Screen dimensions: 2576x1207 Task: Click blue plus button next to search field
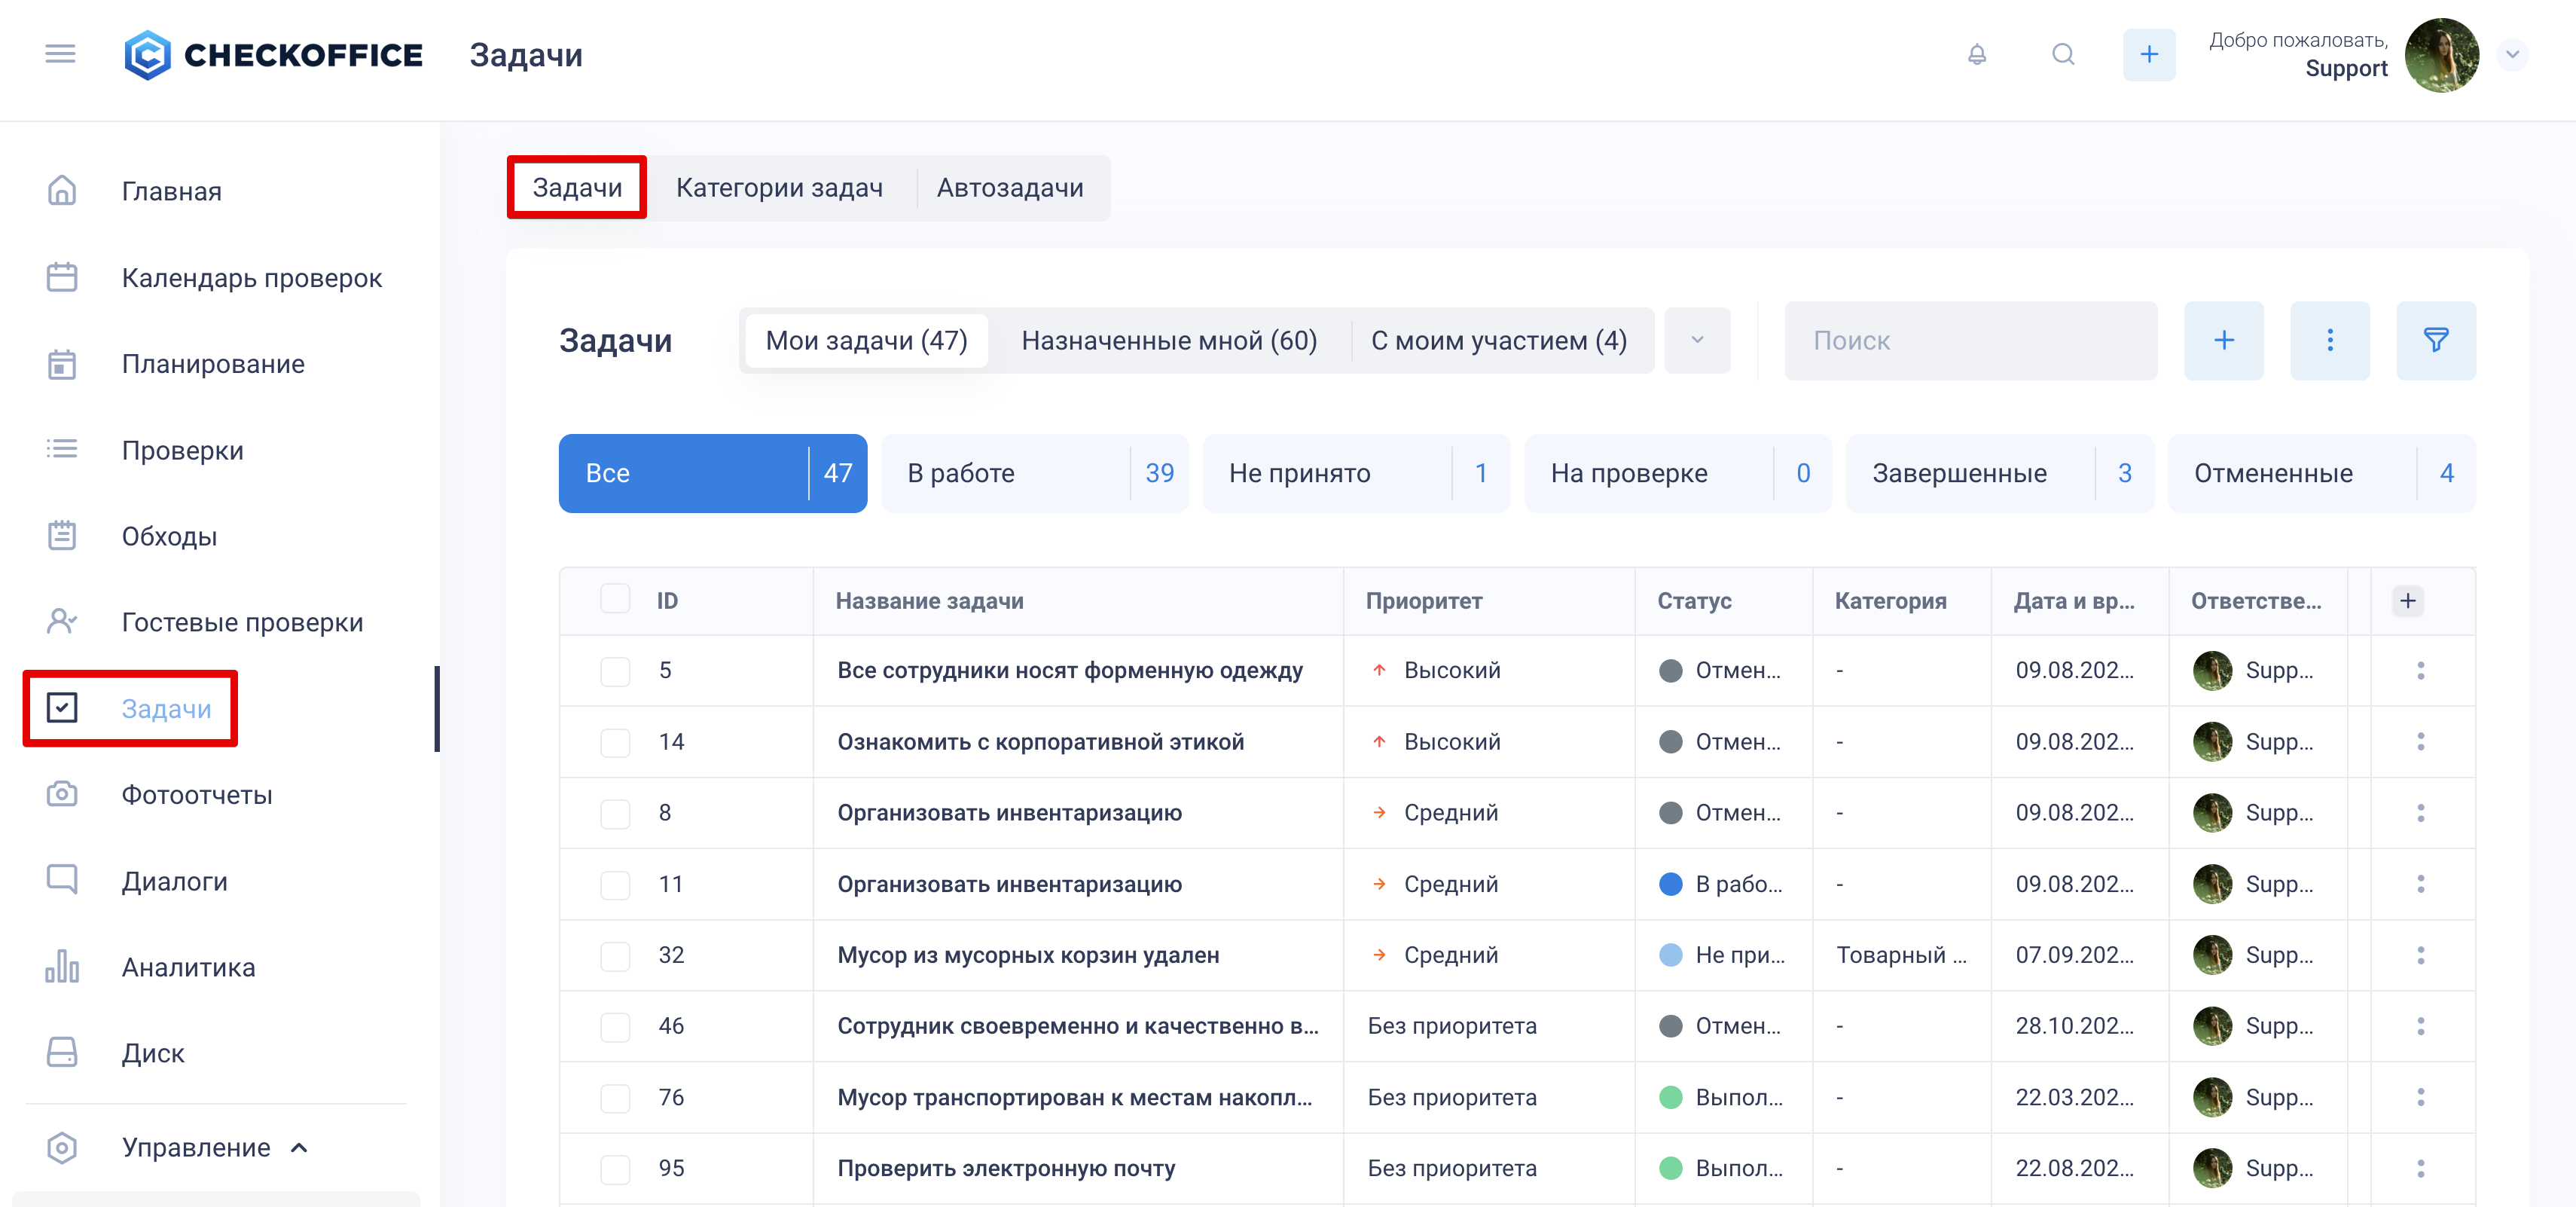2223,340
